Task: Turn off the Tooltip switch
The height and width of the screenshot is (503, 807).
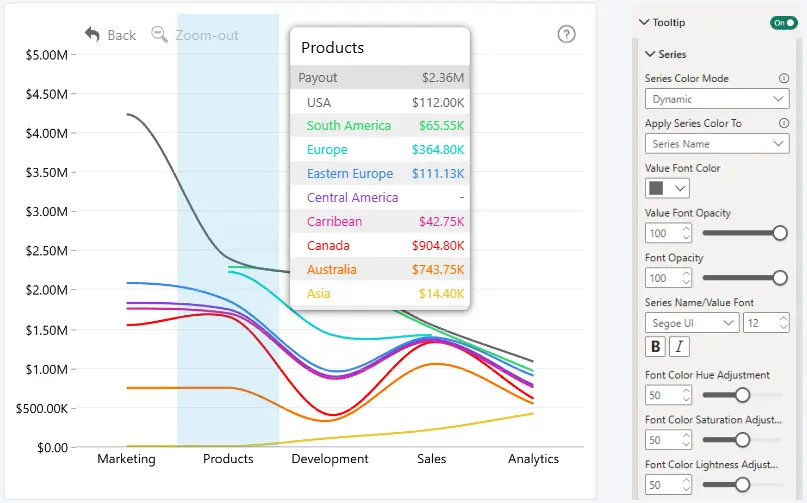Action: (783, 23)
